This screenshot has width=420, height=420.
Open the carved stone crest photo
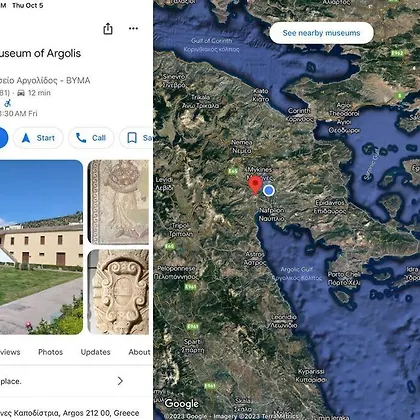point(118,292)
